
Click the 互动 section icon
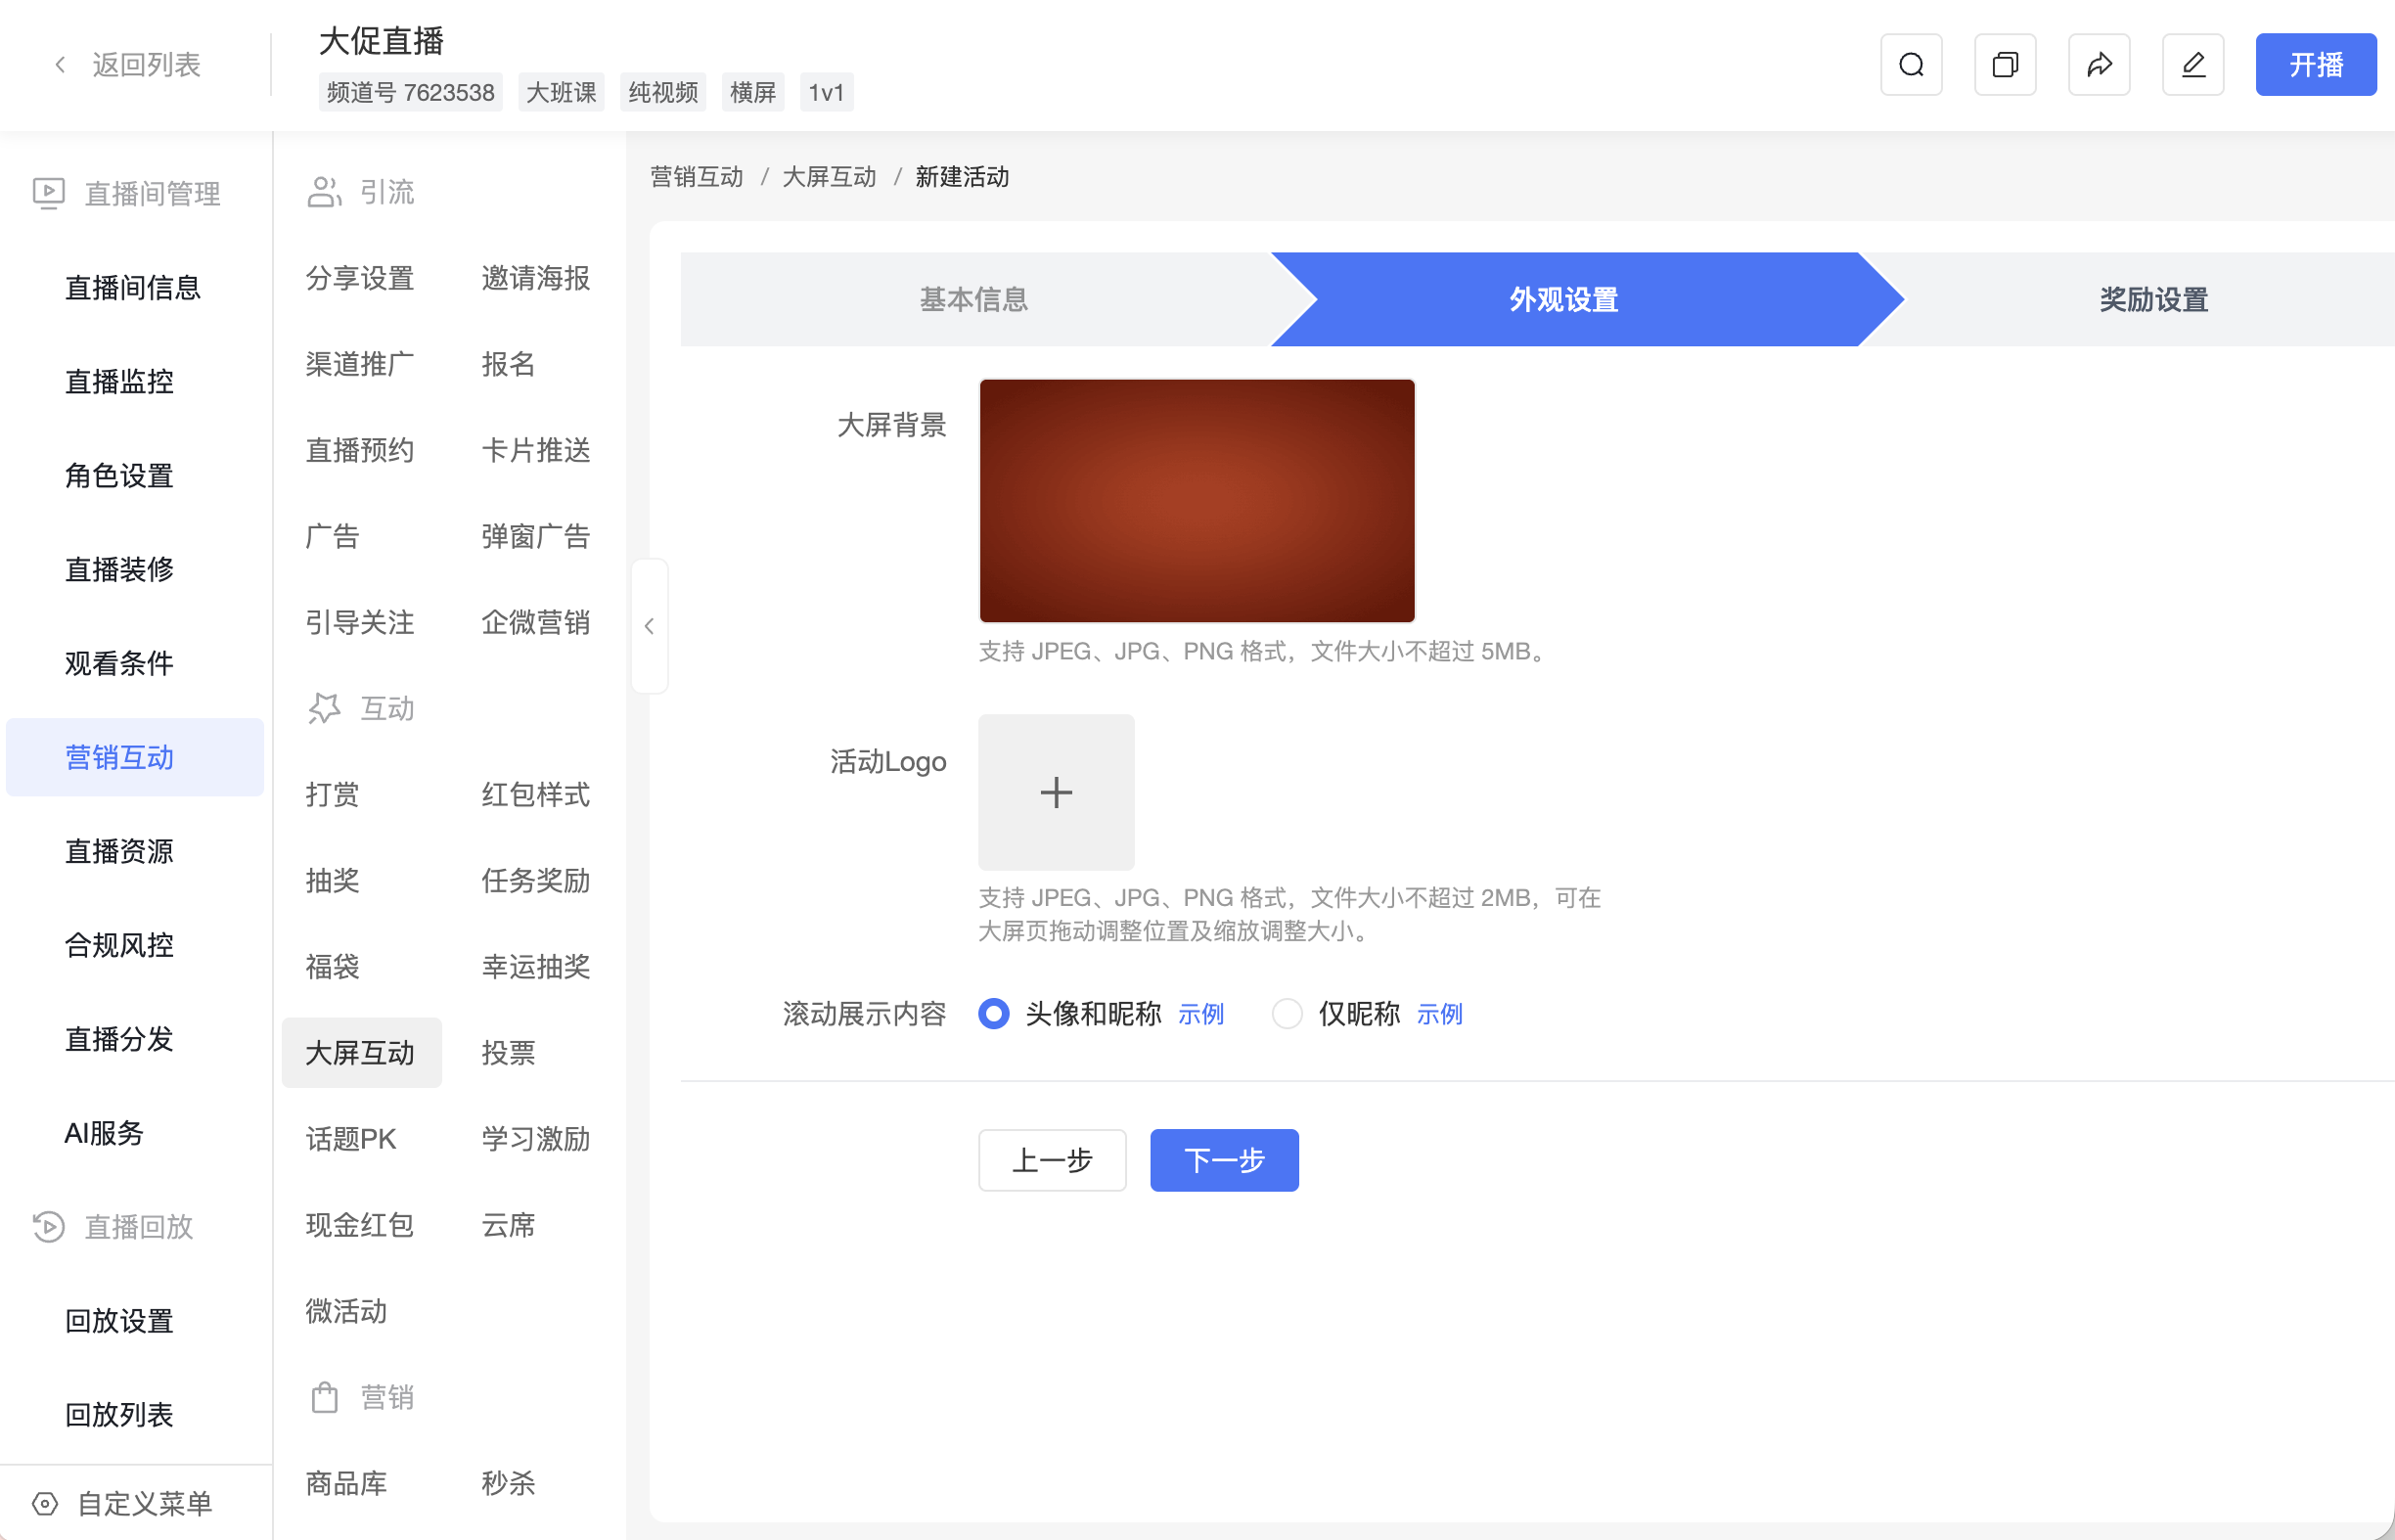pos(324,708)
